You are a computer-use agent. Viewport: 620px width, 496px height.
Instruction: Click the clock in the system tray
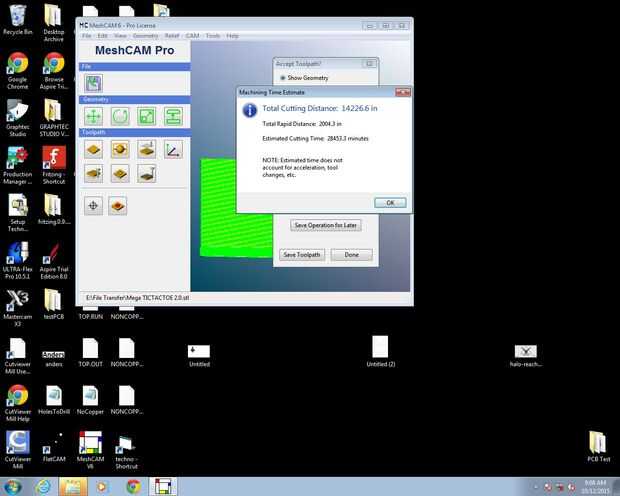tap(595, 487)
